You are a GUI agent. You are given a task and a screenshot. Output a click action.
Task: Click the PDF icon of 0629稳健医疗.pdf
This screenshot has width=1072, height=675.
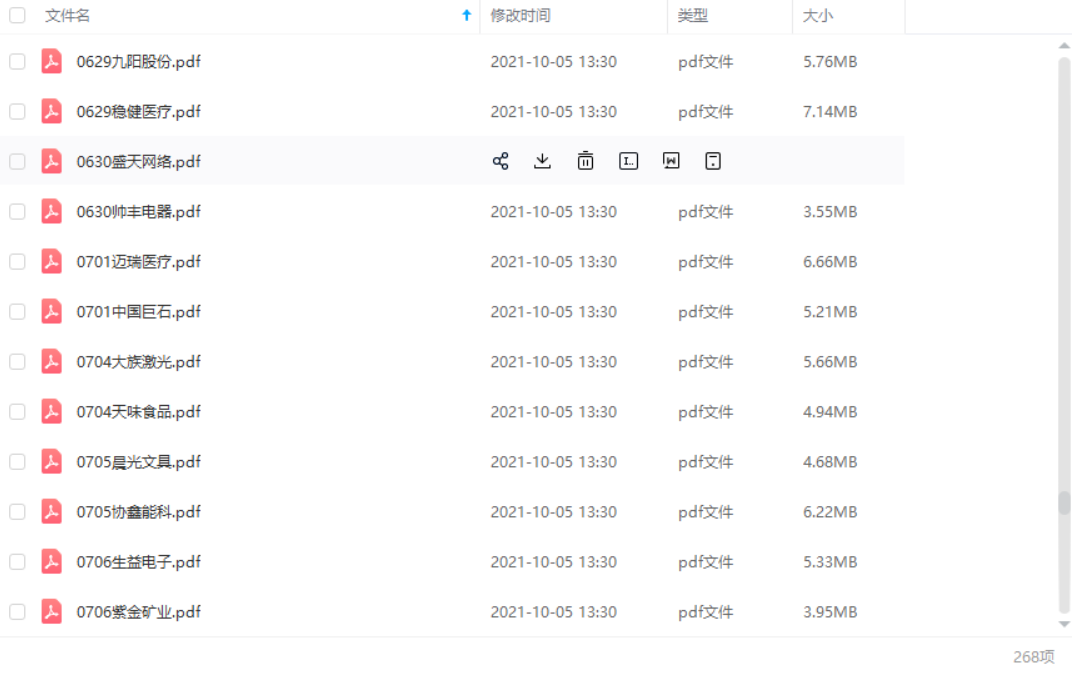(51, 111)
